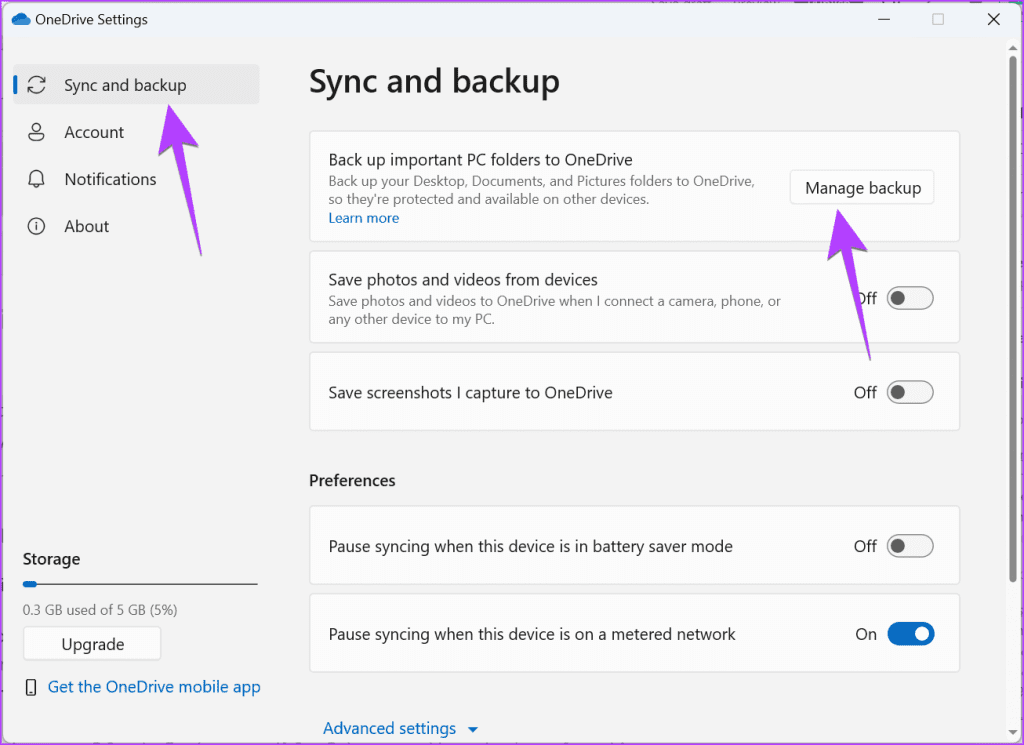Click the mobile phone icon near app link
1024x745 pixels.
(31, 687)
